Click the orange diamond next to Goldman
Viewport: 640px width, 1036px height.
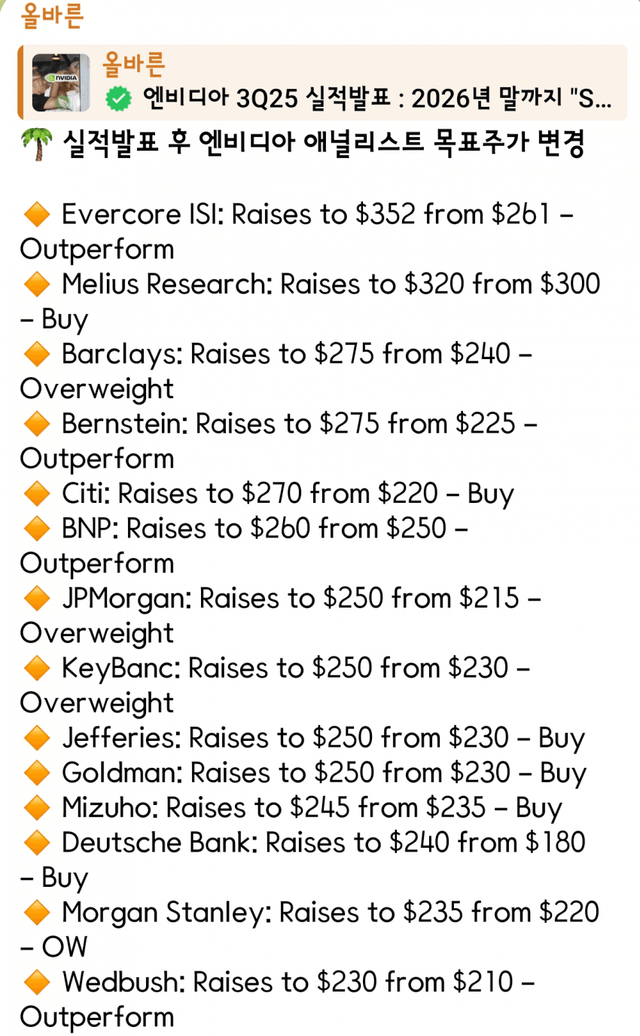point(35,773)
